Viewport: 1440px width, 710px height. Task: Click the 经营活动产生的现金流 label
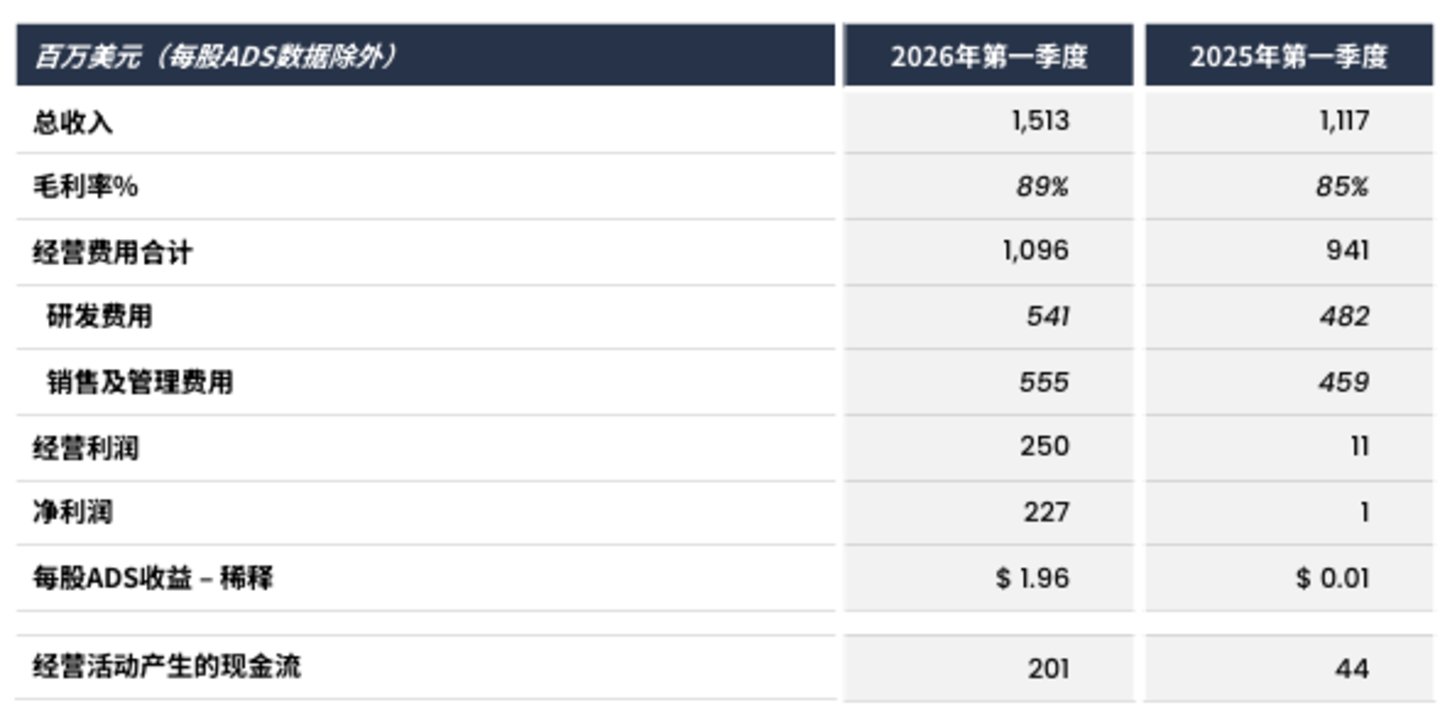166,666
